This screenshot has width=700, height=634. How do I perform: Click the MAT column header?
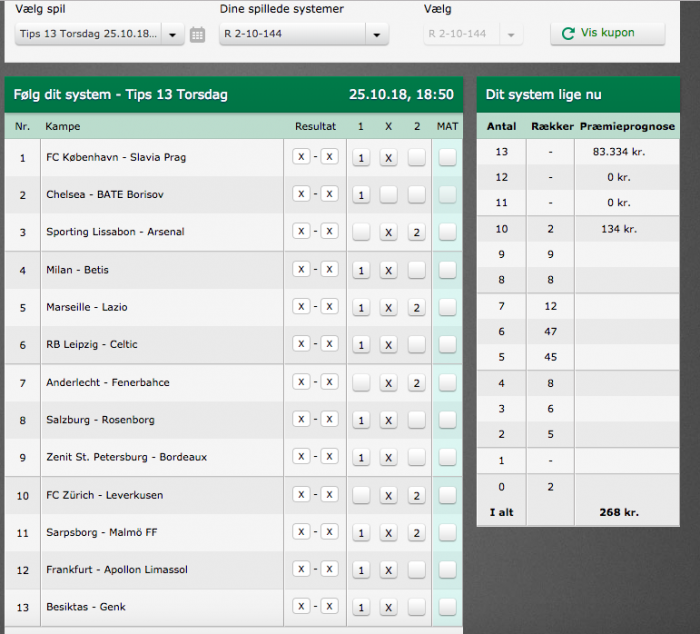[447, 126]
